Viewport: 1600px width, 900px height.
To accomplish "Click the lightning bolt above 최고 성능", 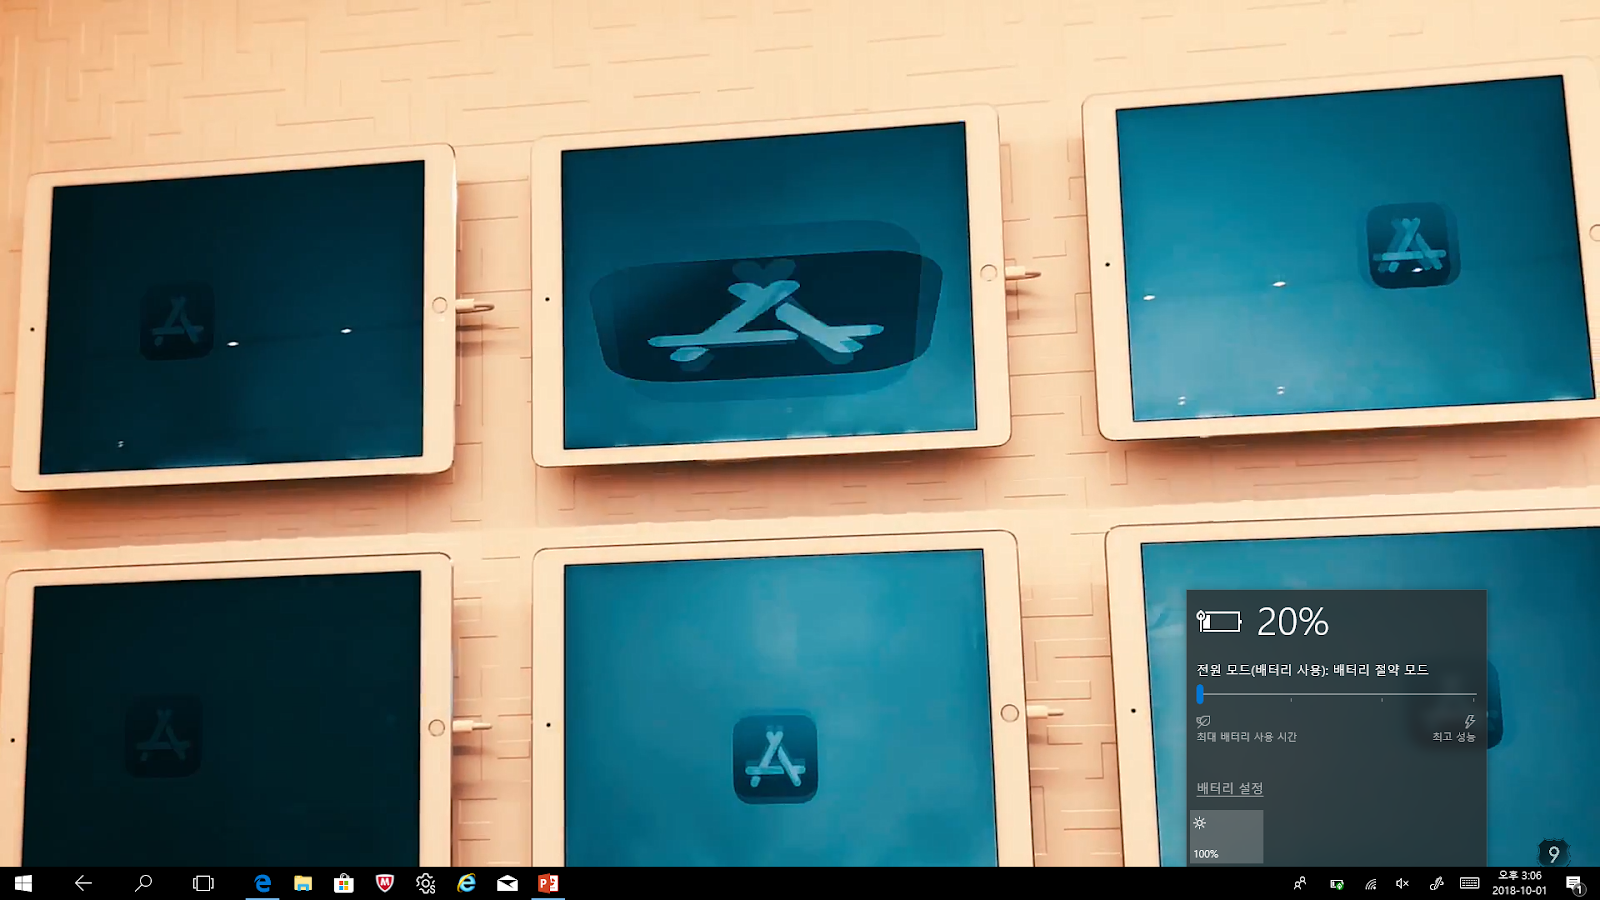I will pos(1469,721).
